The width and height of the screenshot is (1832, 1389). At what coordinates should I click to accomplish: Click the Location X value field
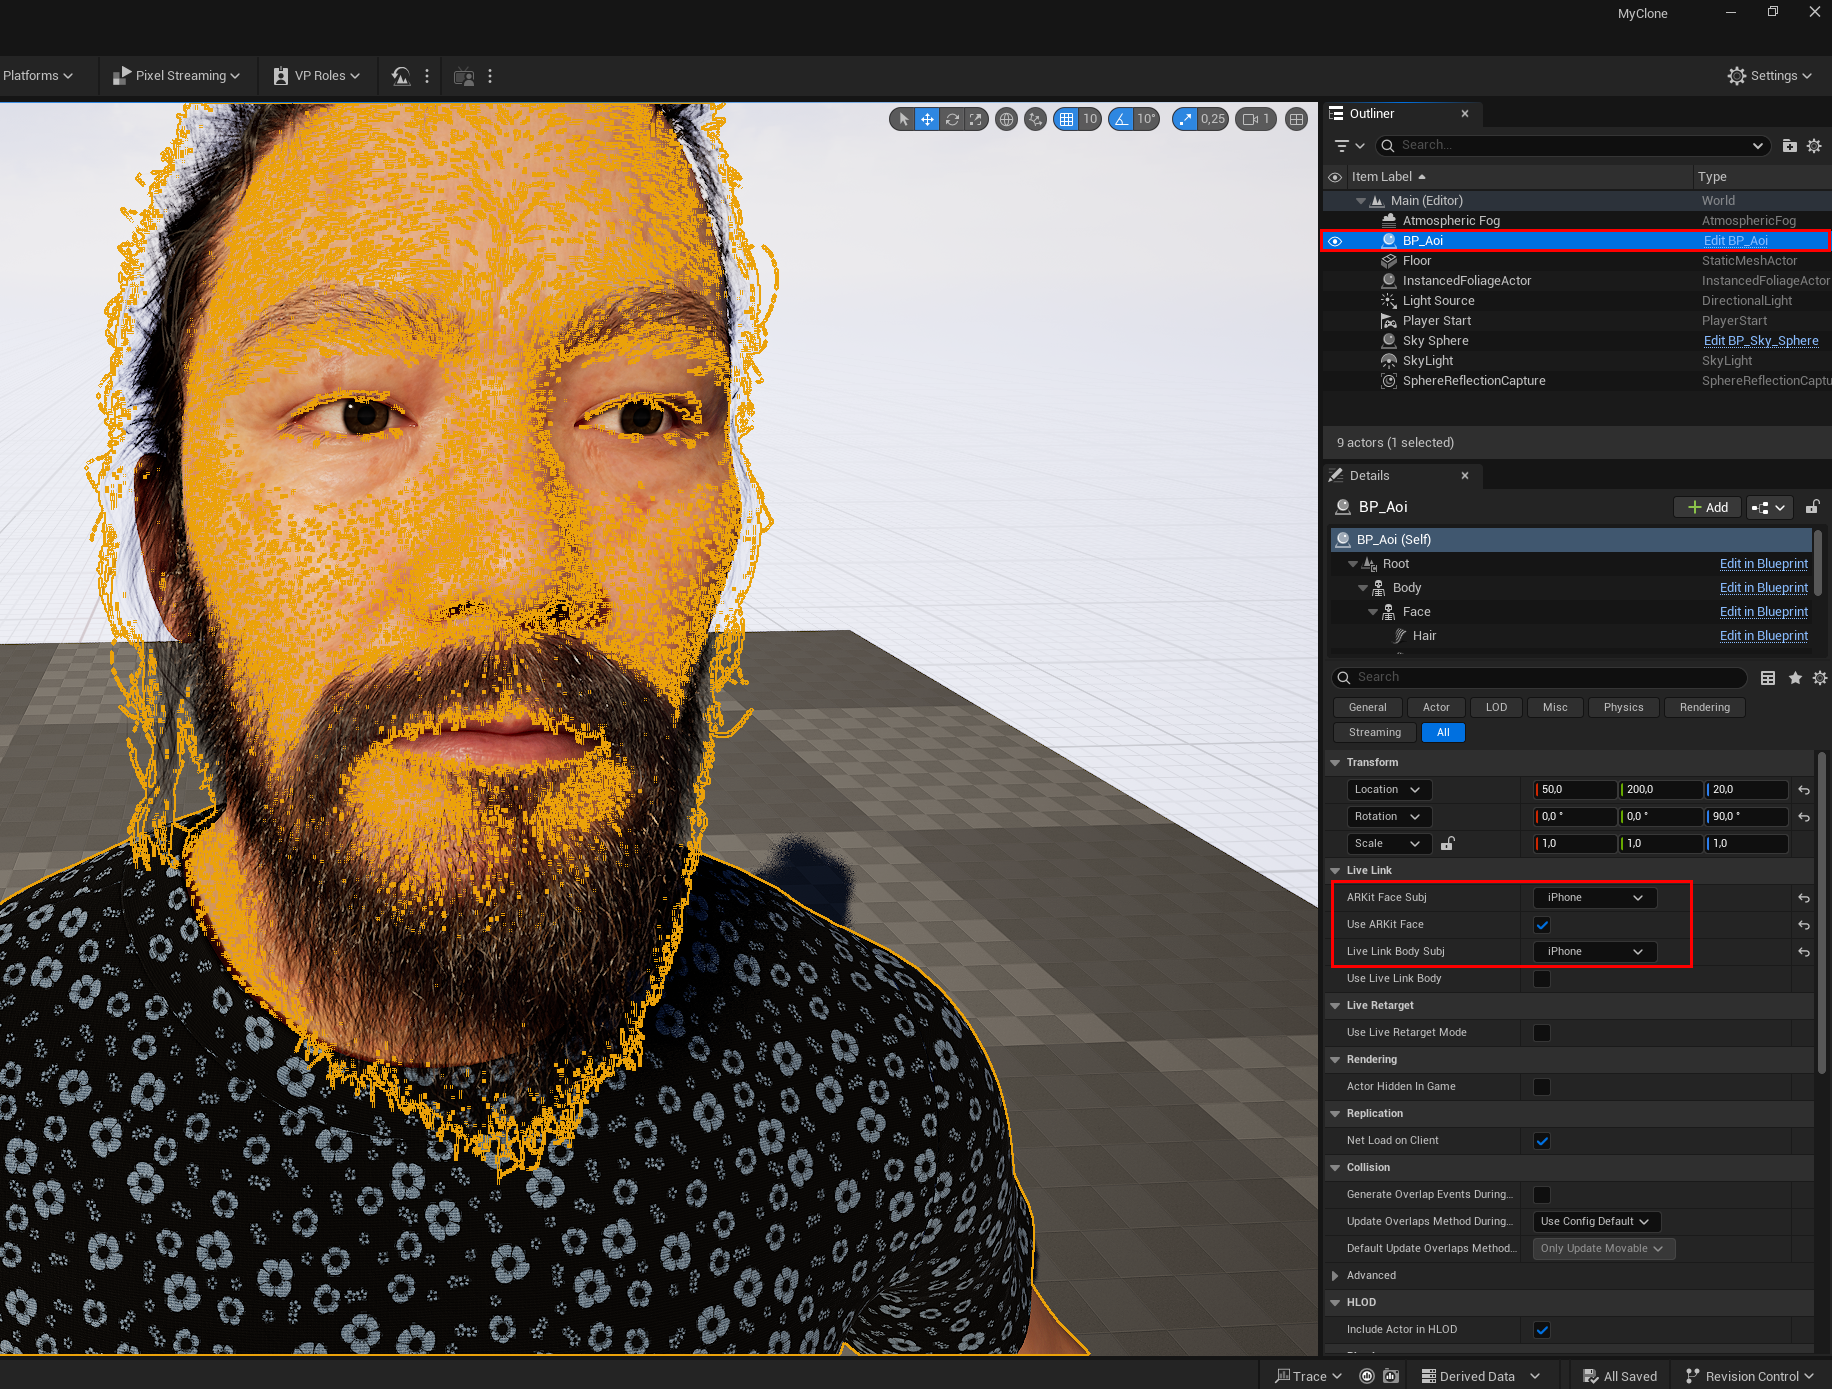[x=1575, y=790]
